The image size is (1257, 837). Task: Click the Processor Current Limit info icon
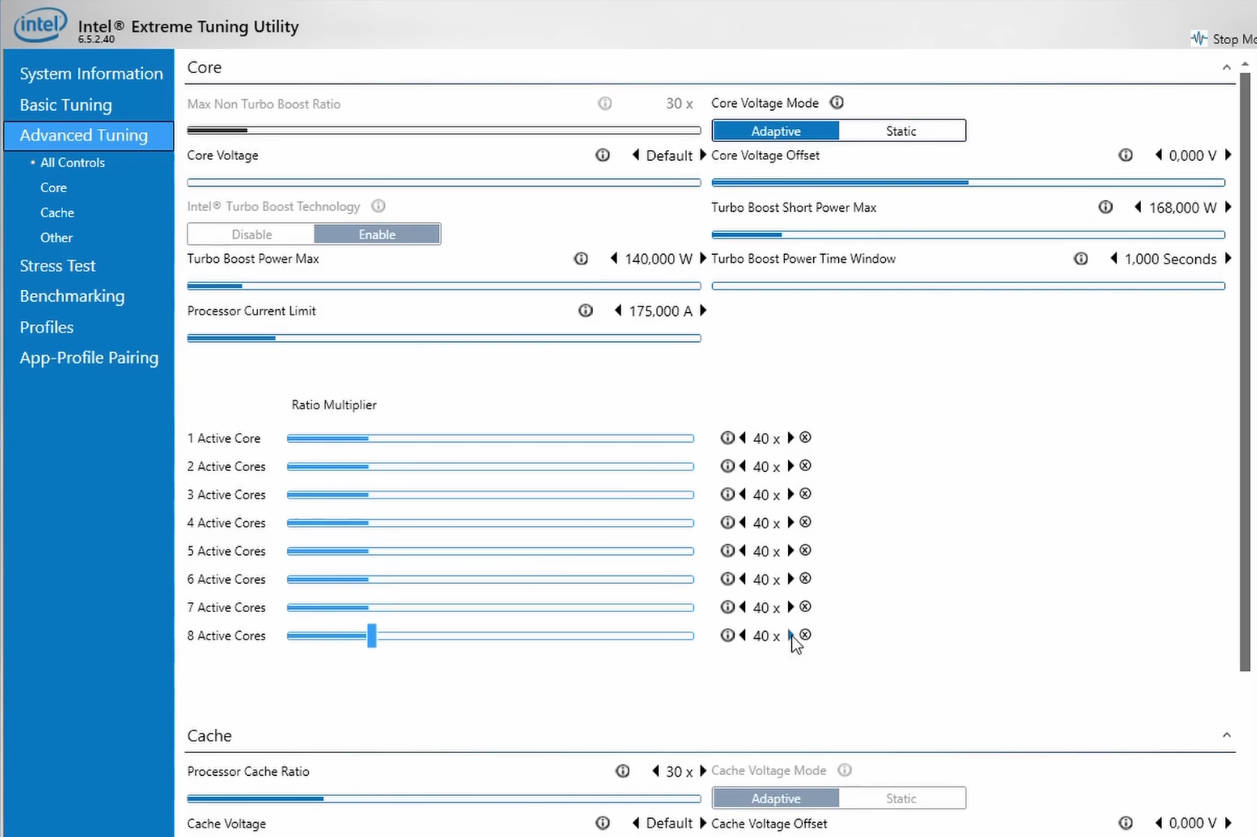[x=585, y=311]
